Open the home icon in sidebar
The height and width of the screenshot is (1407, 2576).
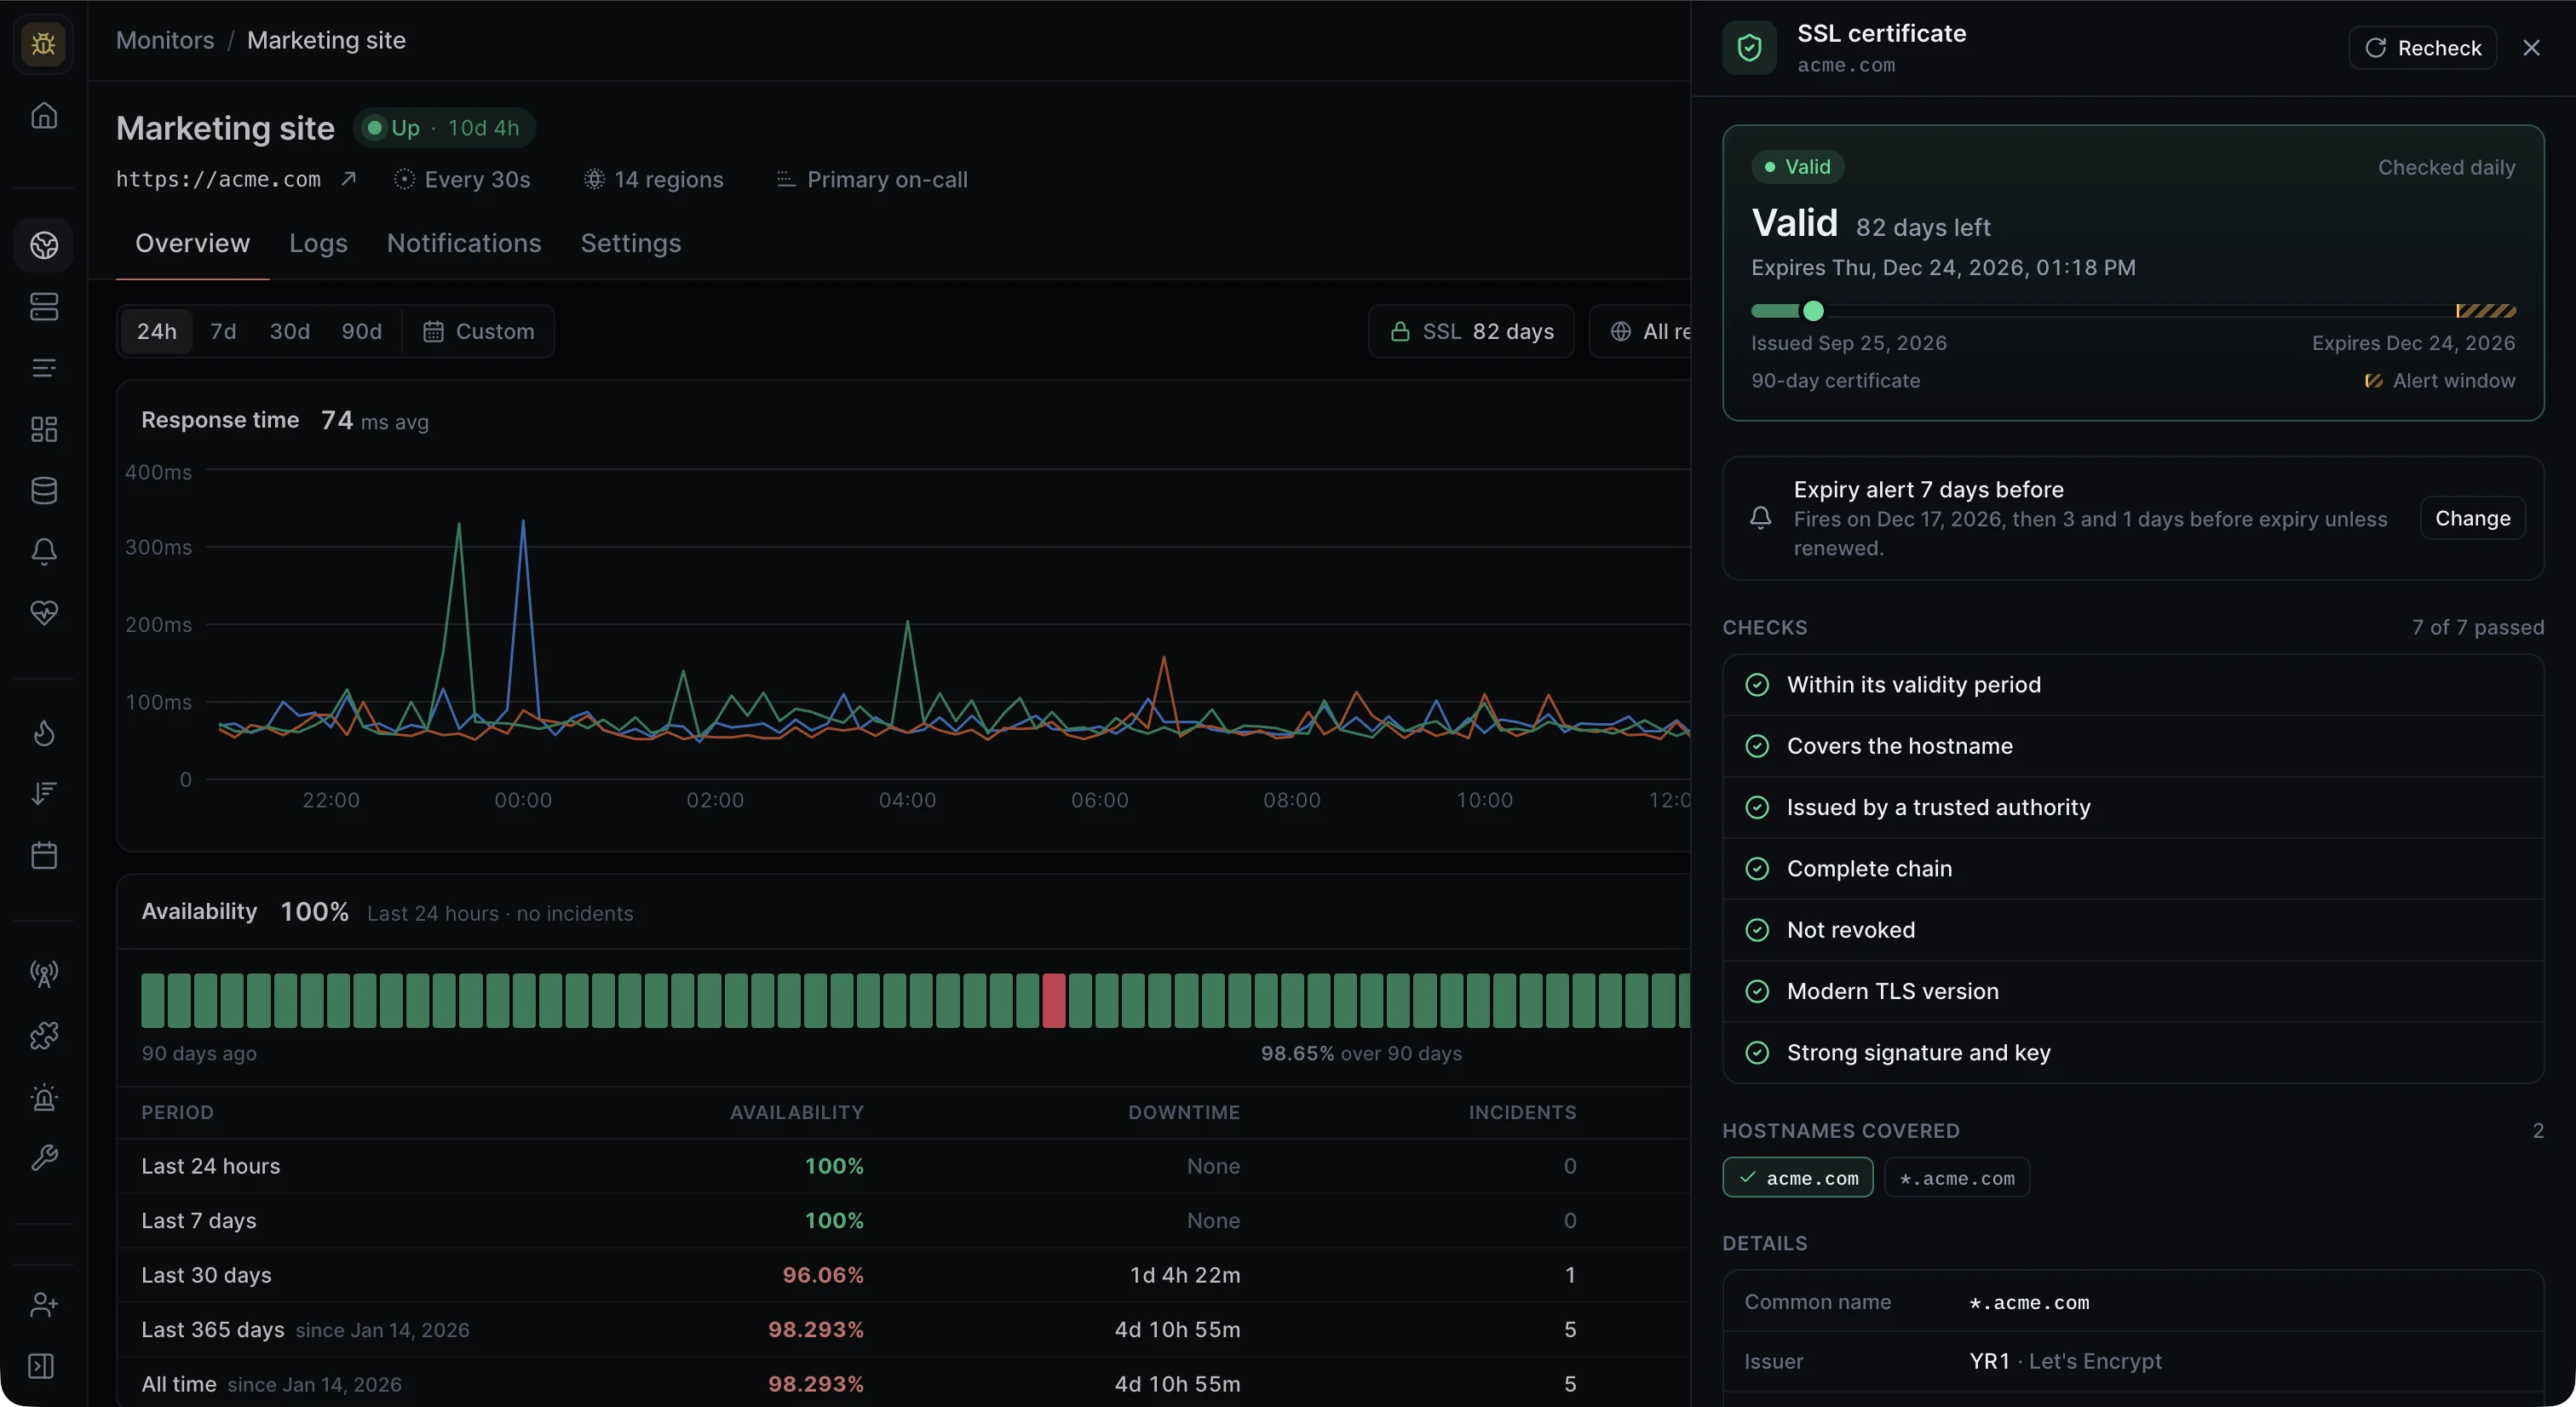coord(44,115)
